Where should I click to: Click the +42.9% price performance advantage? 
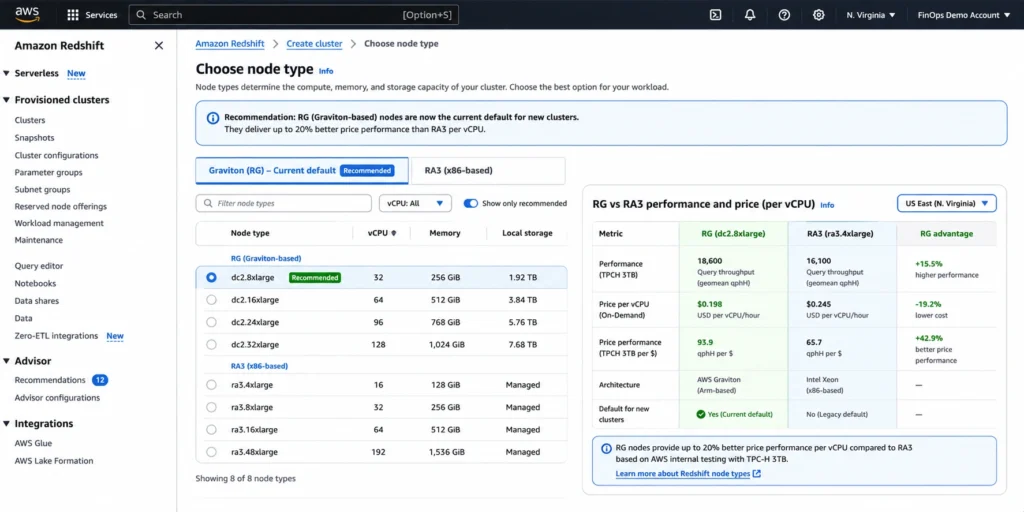(x=929, y=338)
